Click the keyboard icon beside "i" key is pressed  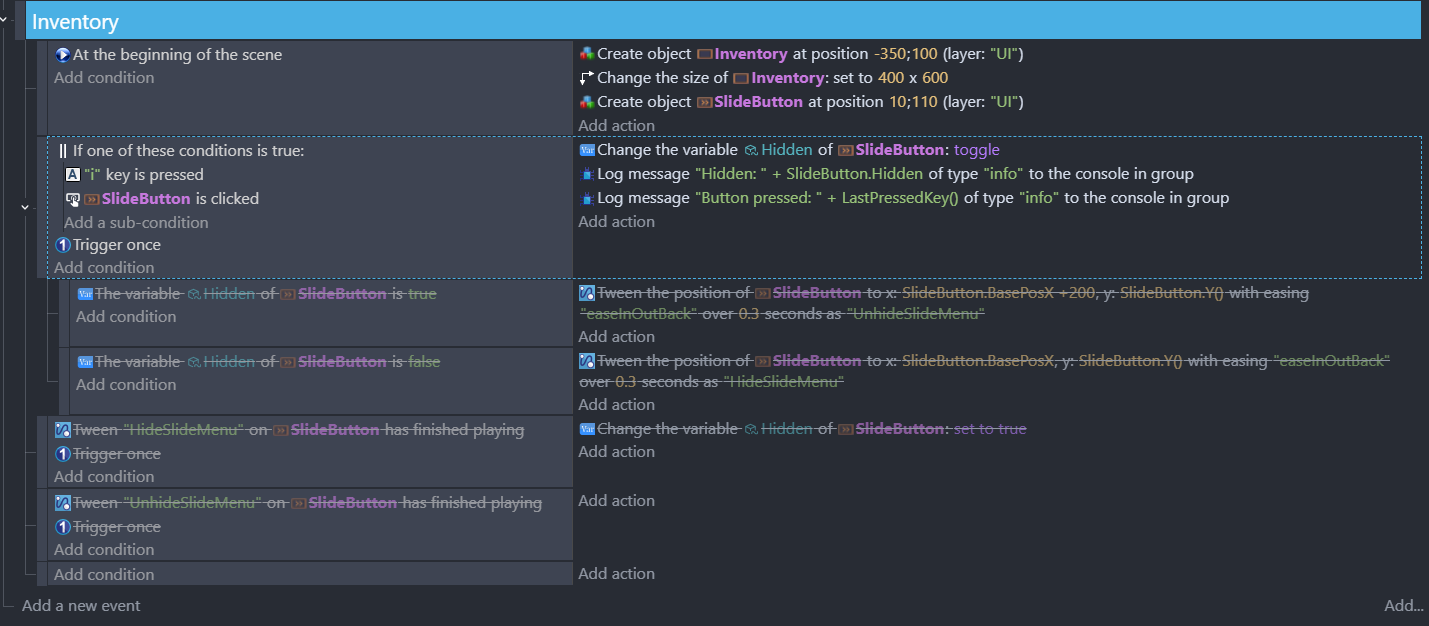point(72,175)
